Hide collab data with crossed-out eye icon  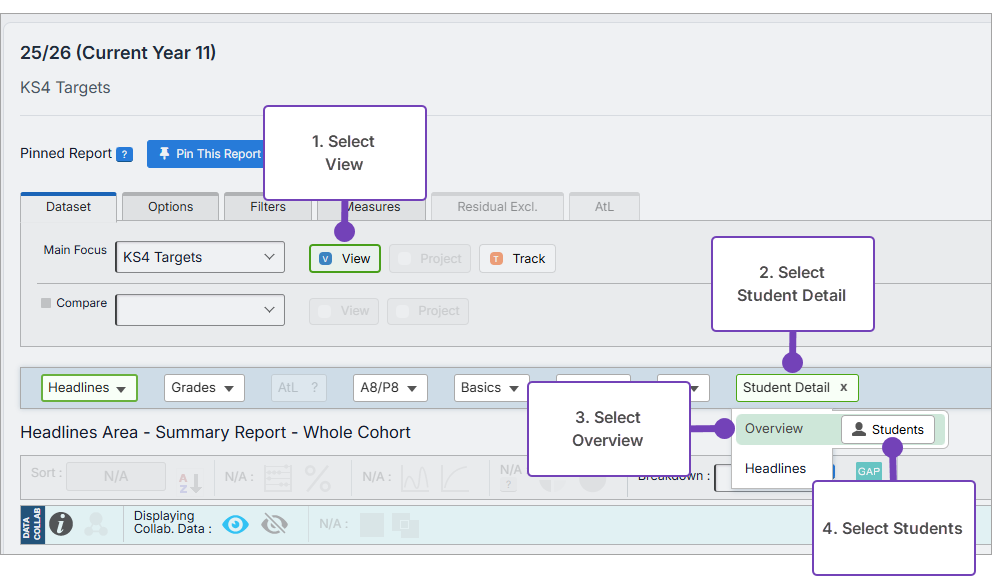(274, 524)
